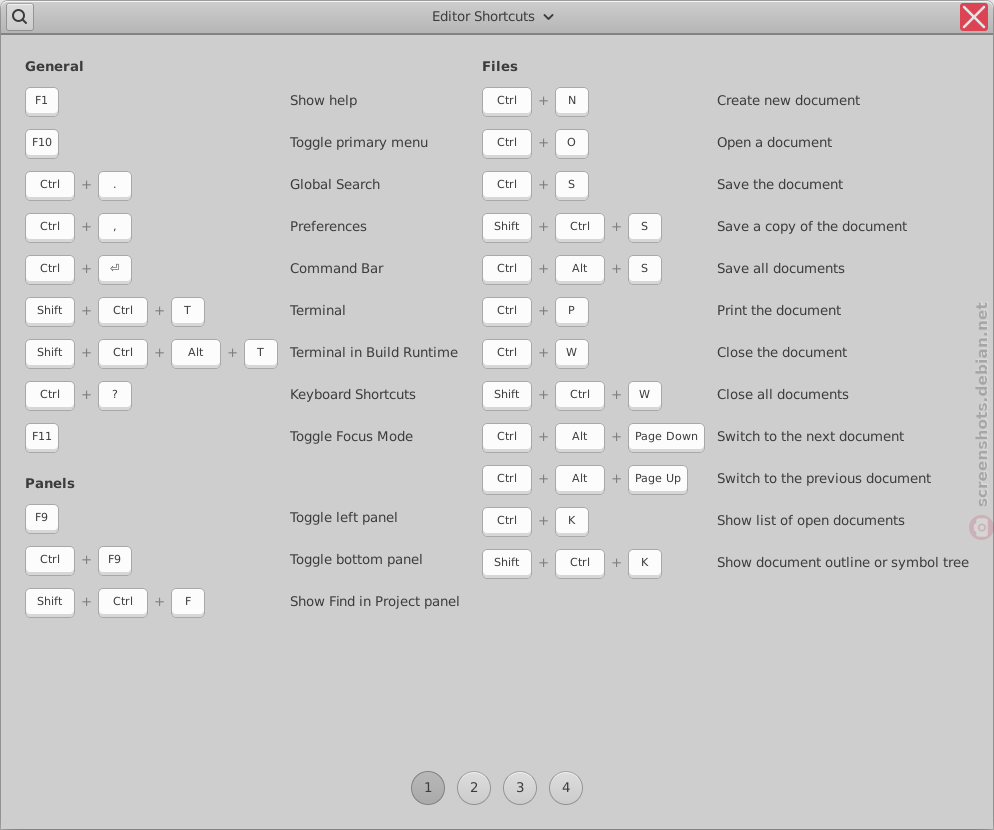
Task: Select the 'Show list of open documents' label
Action: pos(810,520)
